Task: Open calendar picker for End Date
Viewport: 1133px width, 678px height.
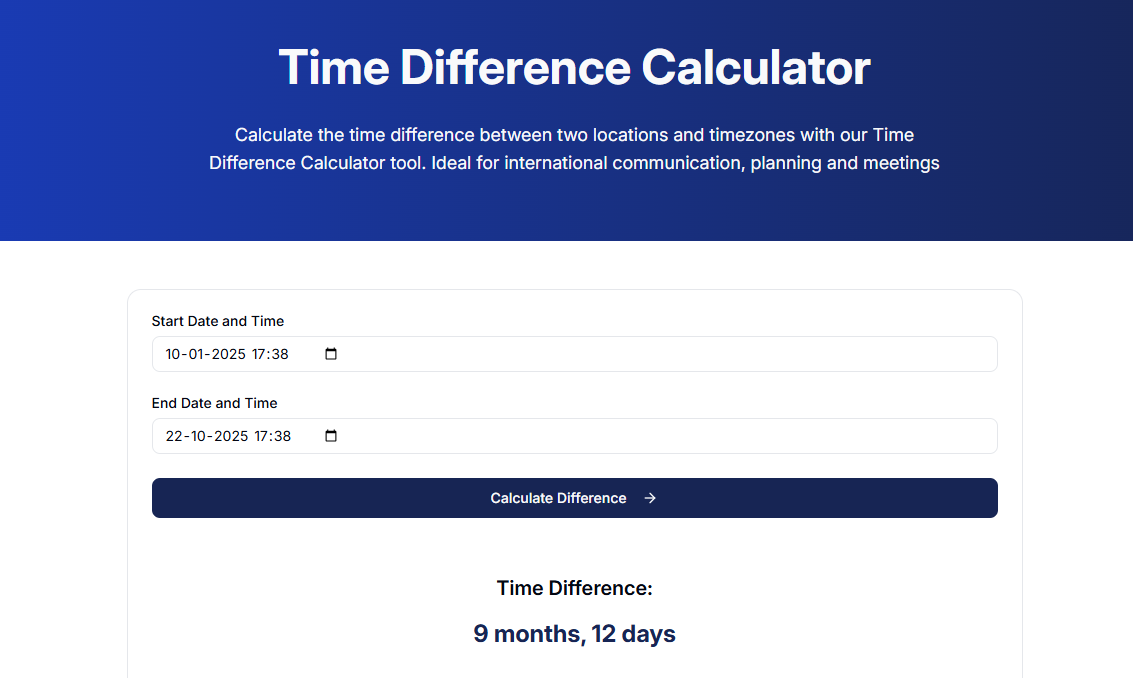Action: (x=331, y=436)
